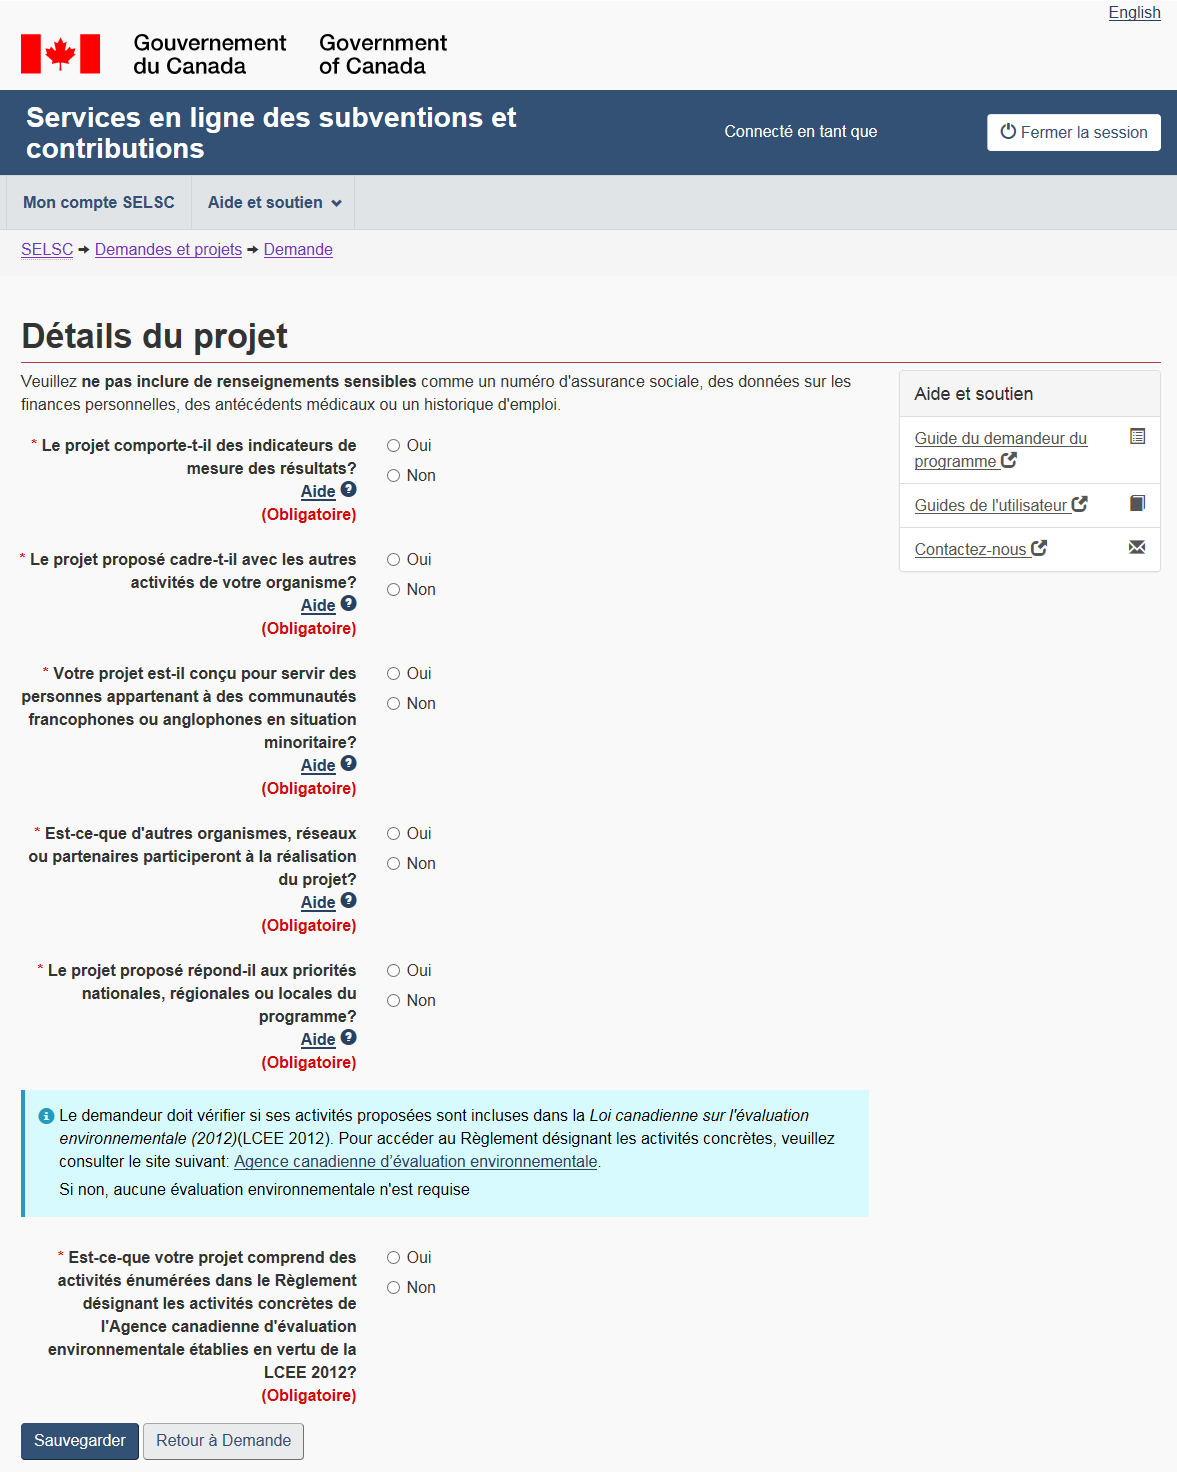Open Demandes et projets breadcrumb link
The height and width of the screenshot is (1472, 1177).
tap(168, 250)
